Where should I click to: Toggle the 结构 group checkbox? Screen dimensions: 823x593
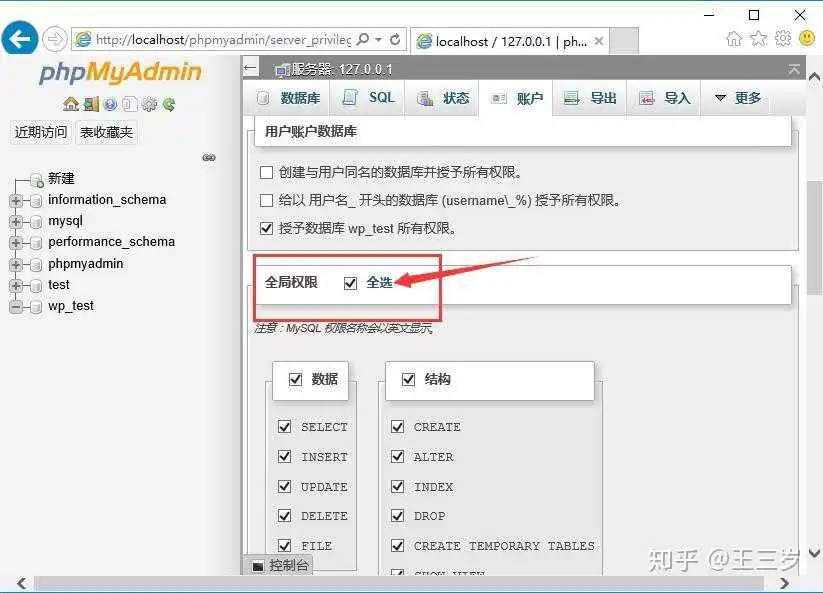click(x=408, y=379)
